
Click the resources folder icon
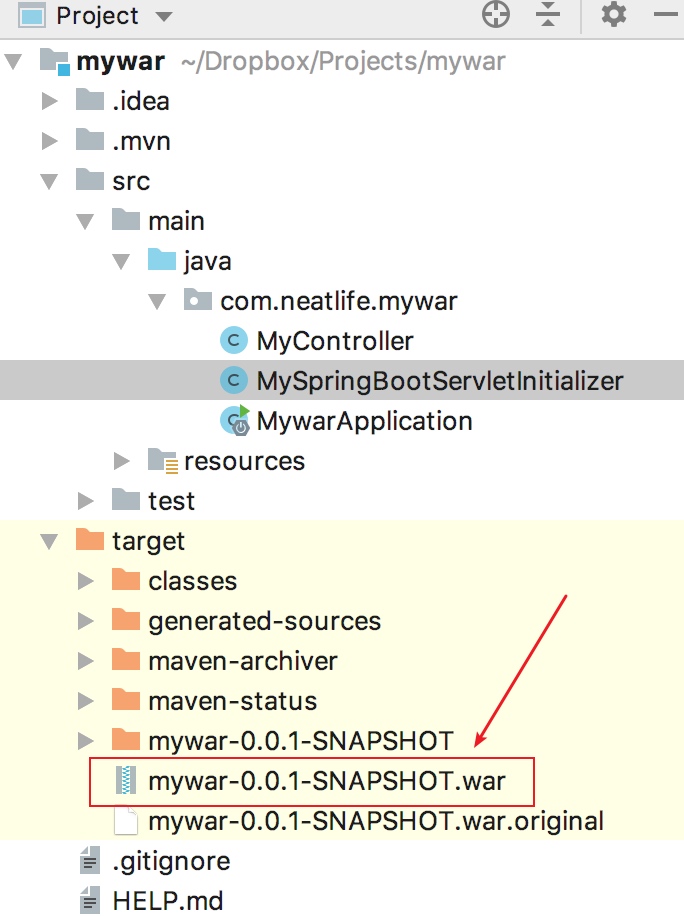tap(162, 460)
